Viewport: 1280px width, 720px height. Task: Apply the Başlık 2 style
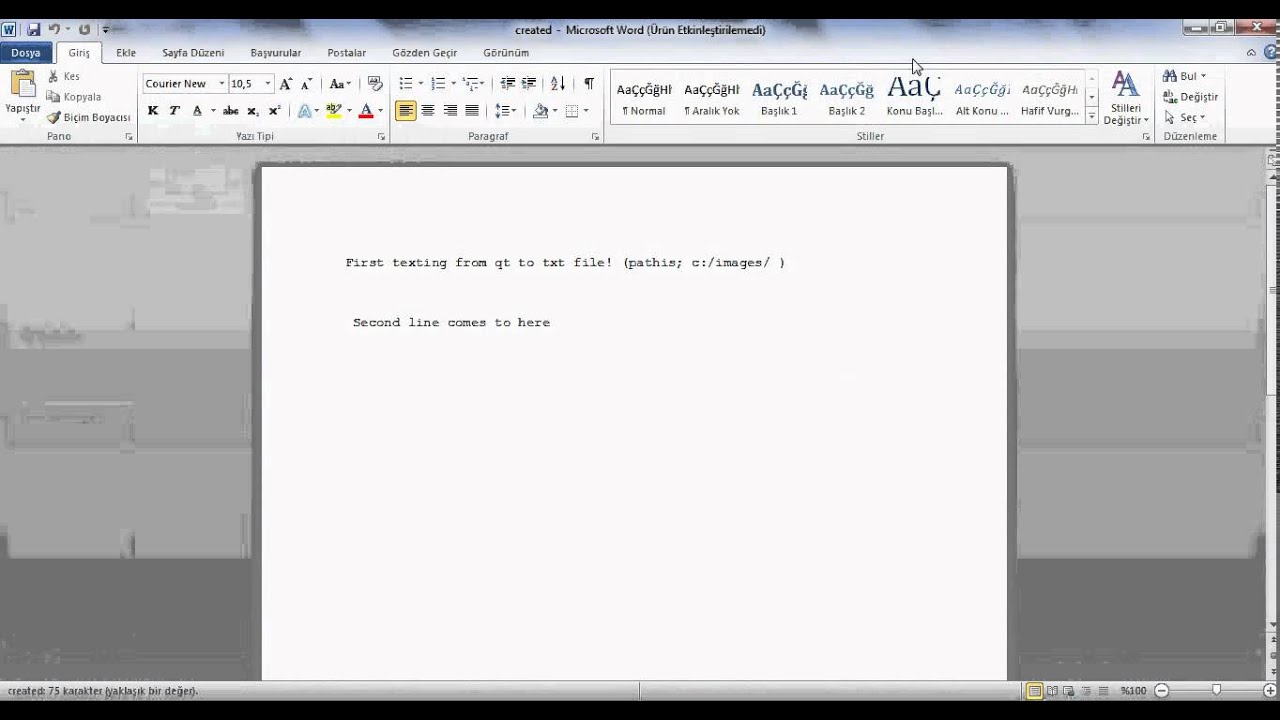point(847,98)
